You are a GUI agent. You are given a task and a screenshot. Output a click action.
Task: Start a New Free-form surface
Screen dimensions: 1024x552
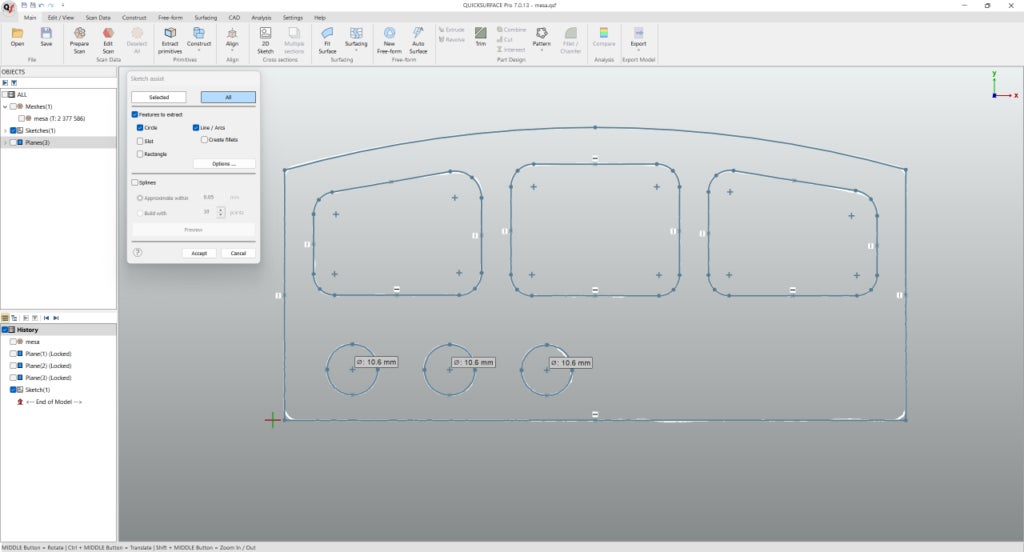389,34
